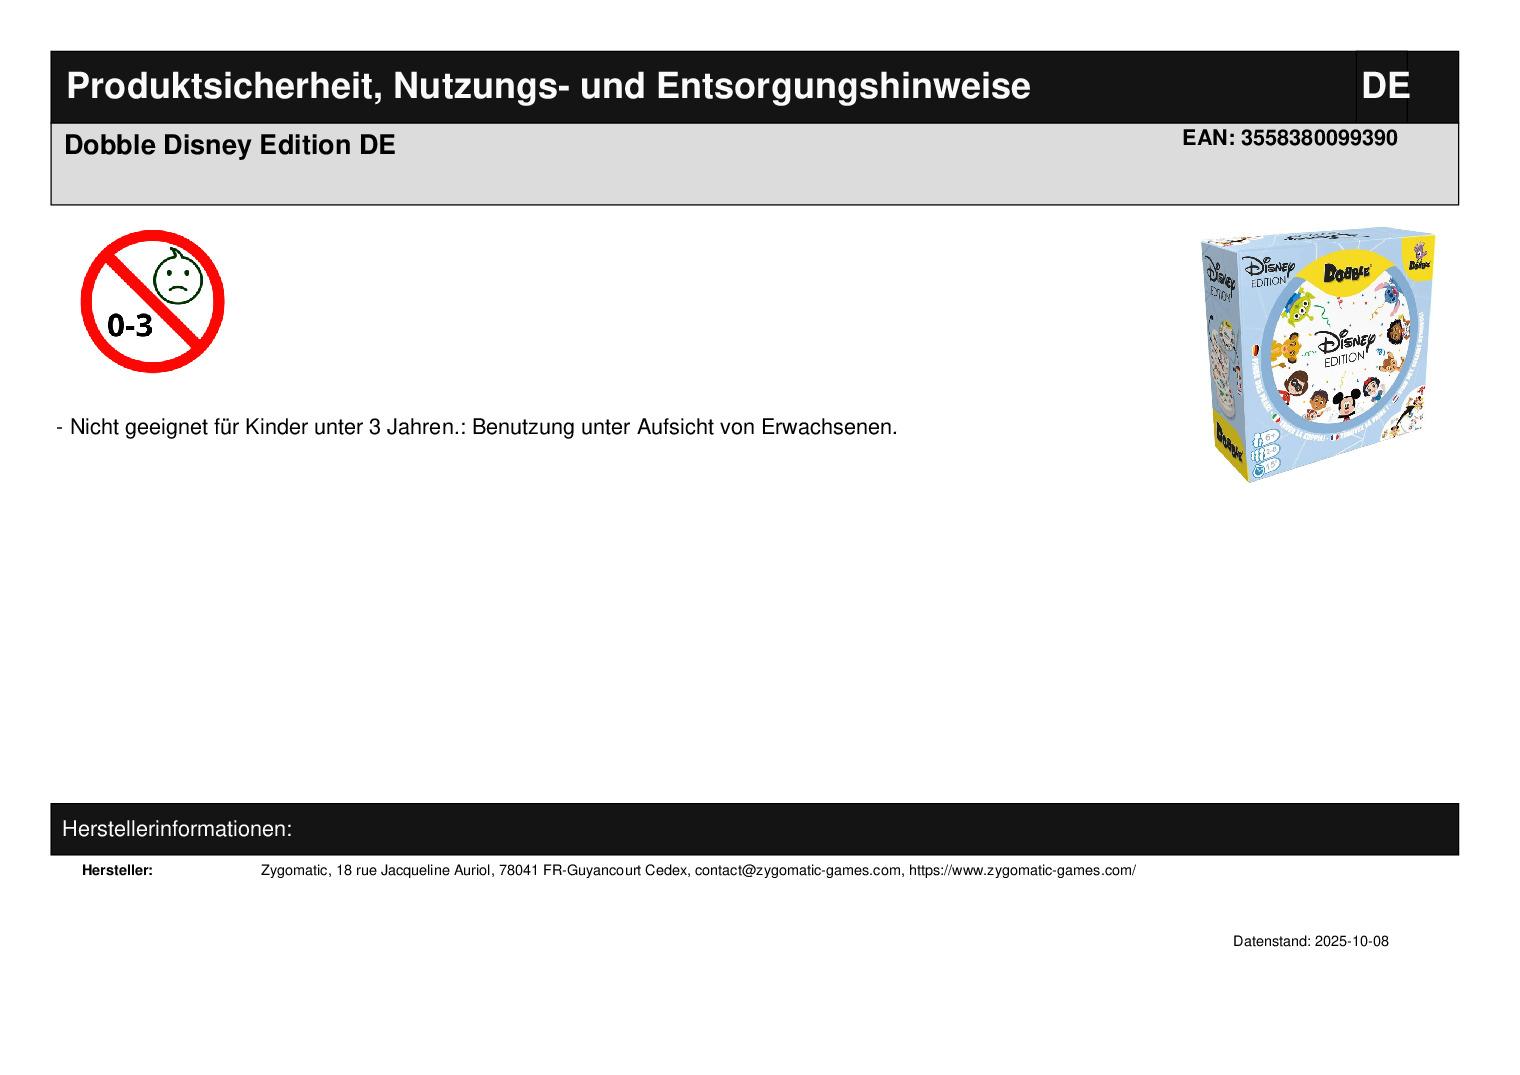Click the yellow Dobble logo atop the box front
Viewport: 1520px width, 1075px height.
pos(1346,272)
